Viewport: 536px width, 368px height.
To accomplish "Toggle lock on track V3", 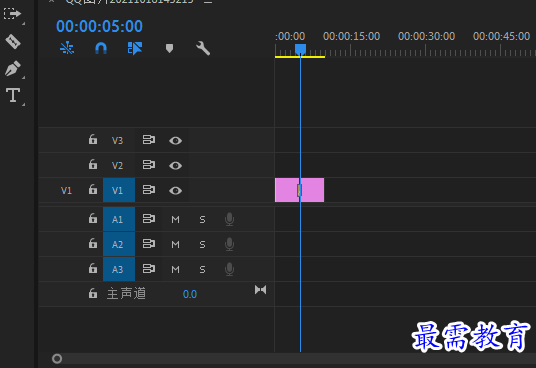I will [x=93, y=139].
